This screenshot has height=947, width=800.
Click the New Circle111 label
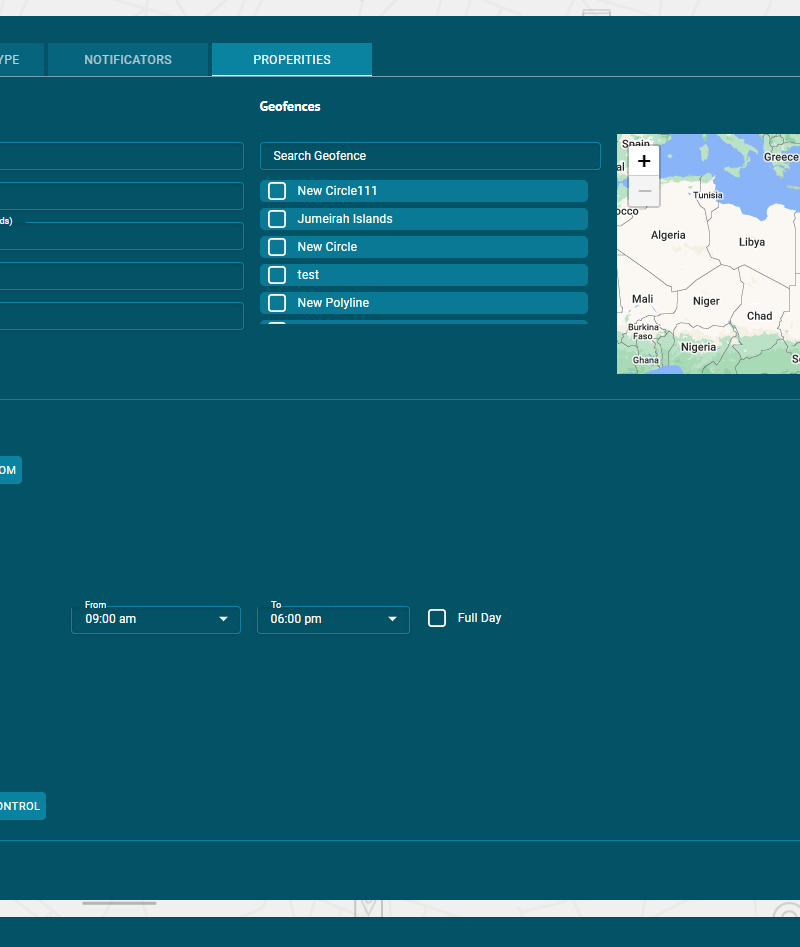tap(337, 191)
